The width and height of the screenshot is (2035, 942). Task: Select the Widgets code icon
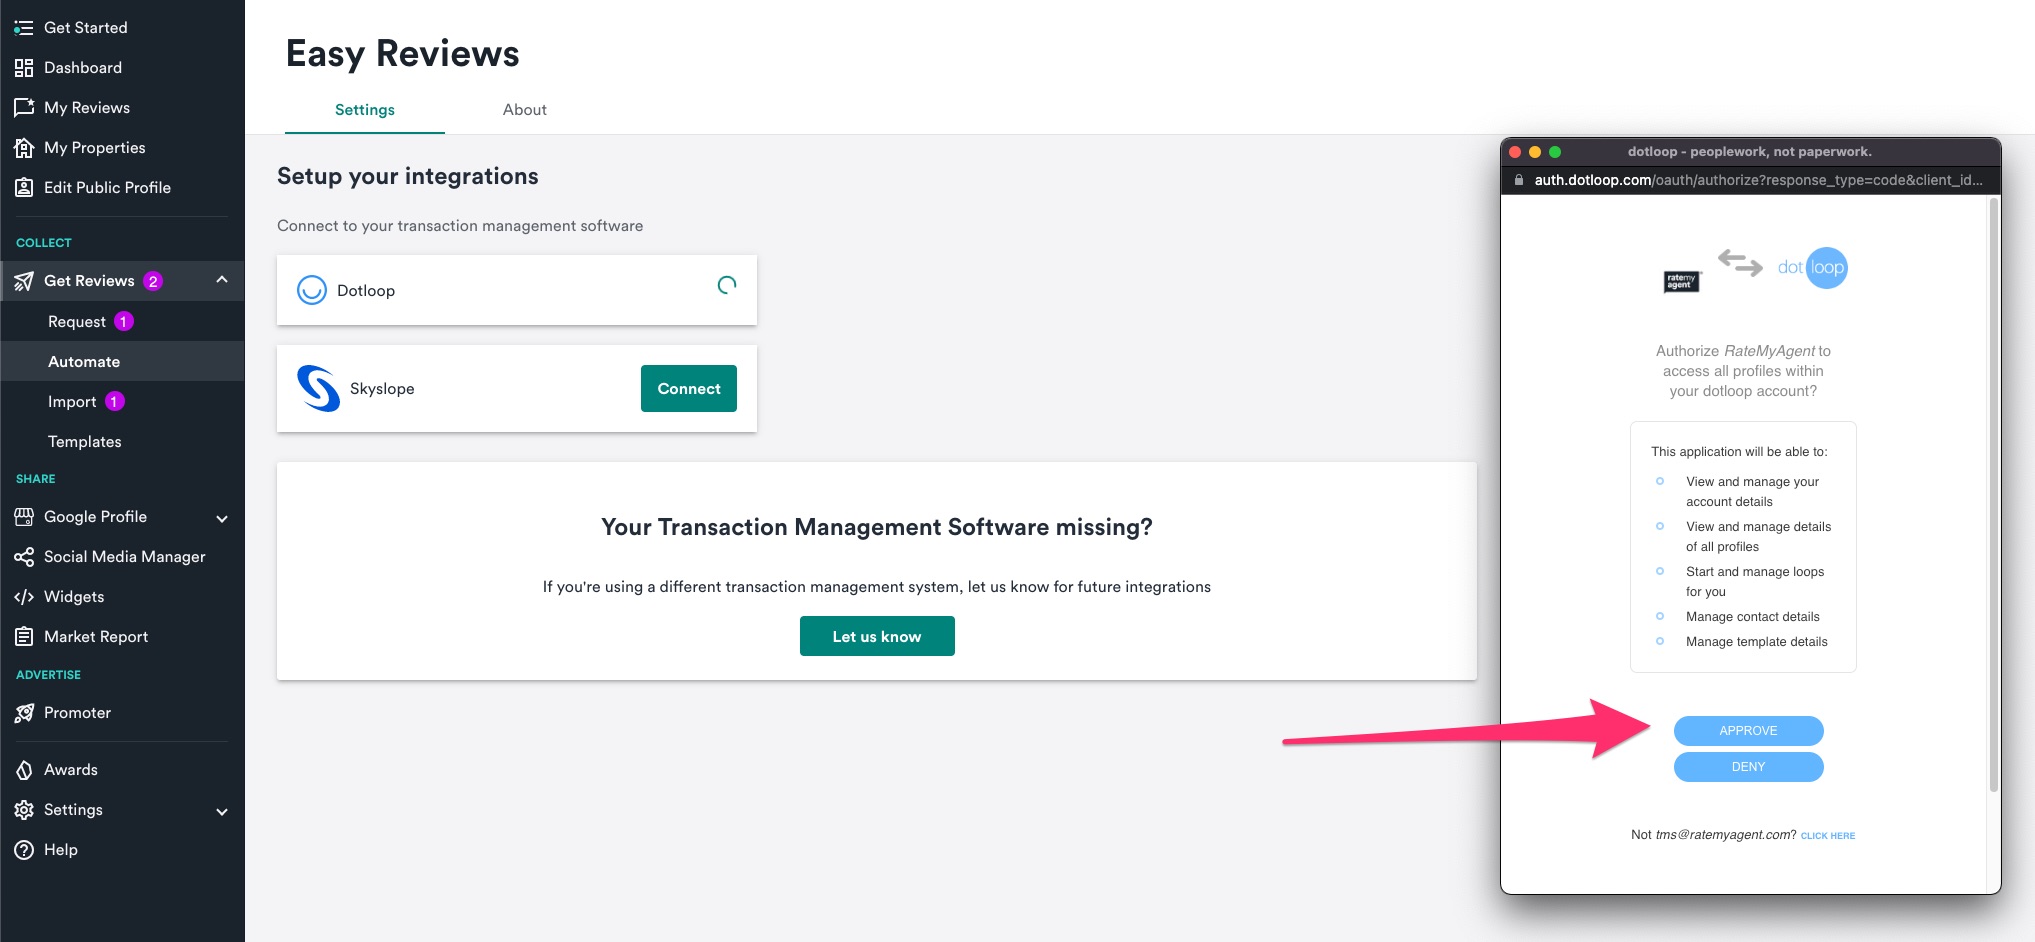(x=24, y=596)
